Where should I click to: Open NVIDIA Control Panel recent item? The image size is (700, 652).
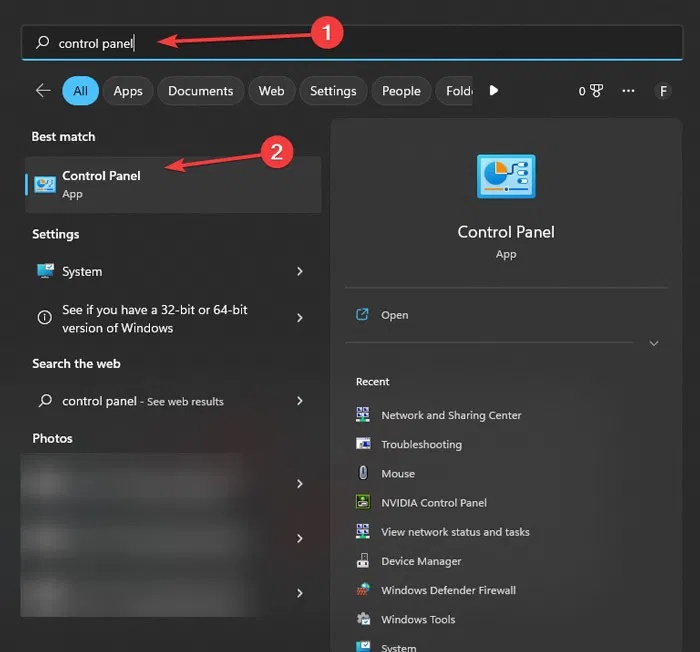(x=434, y=503)
